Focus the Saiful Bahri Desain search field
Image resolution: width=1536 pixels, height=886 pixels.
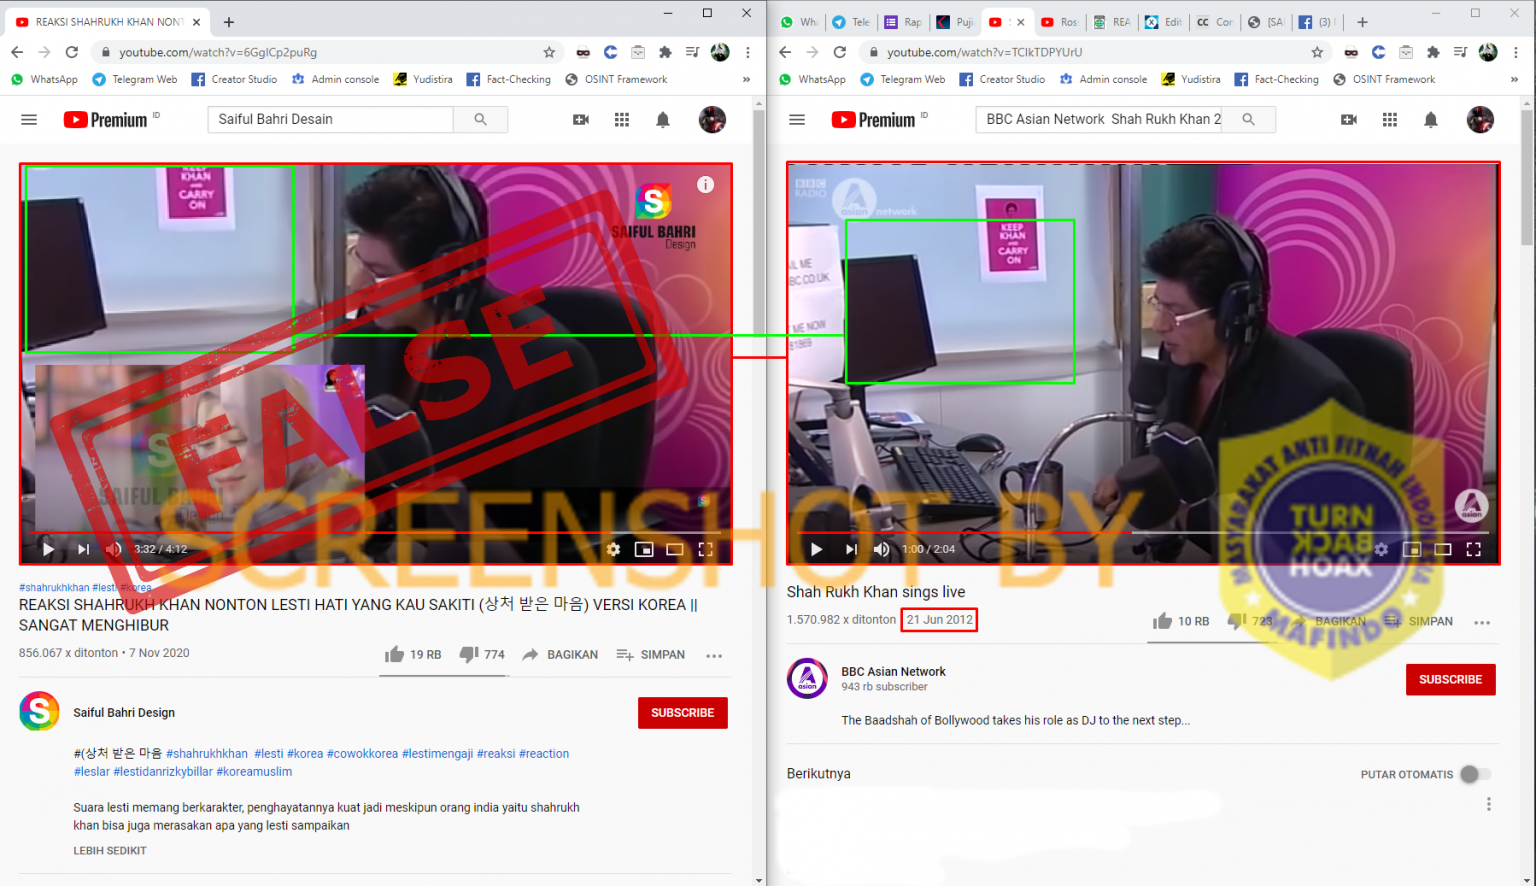coord(331,119)
